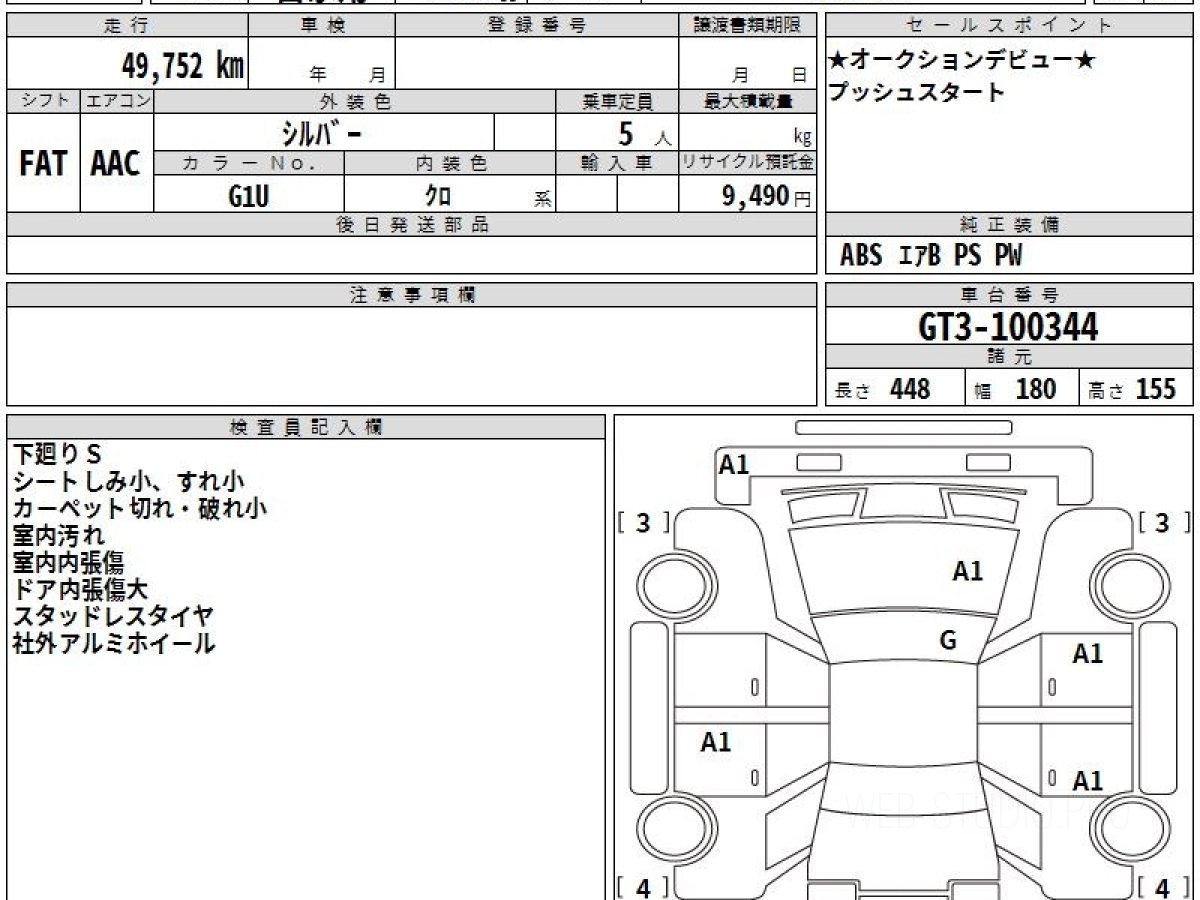Click the width value 幅 180

pyautogui.click(x=1015, y=389)
